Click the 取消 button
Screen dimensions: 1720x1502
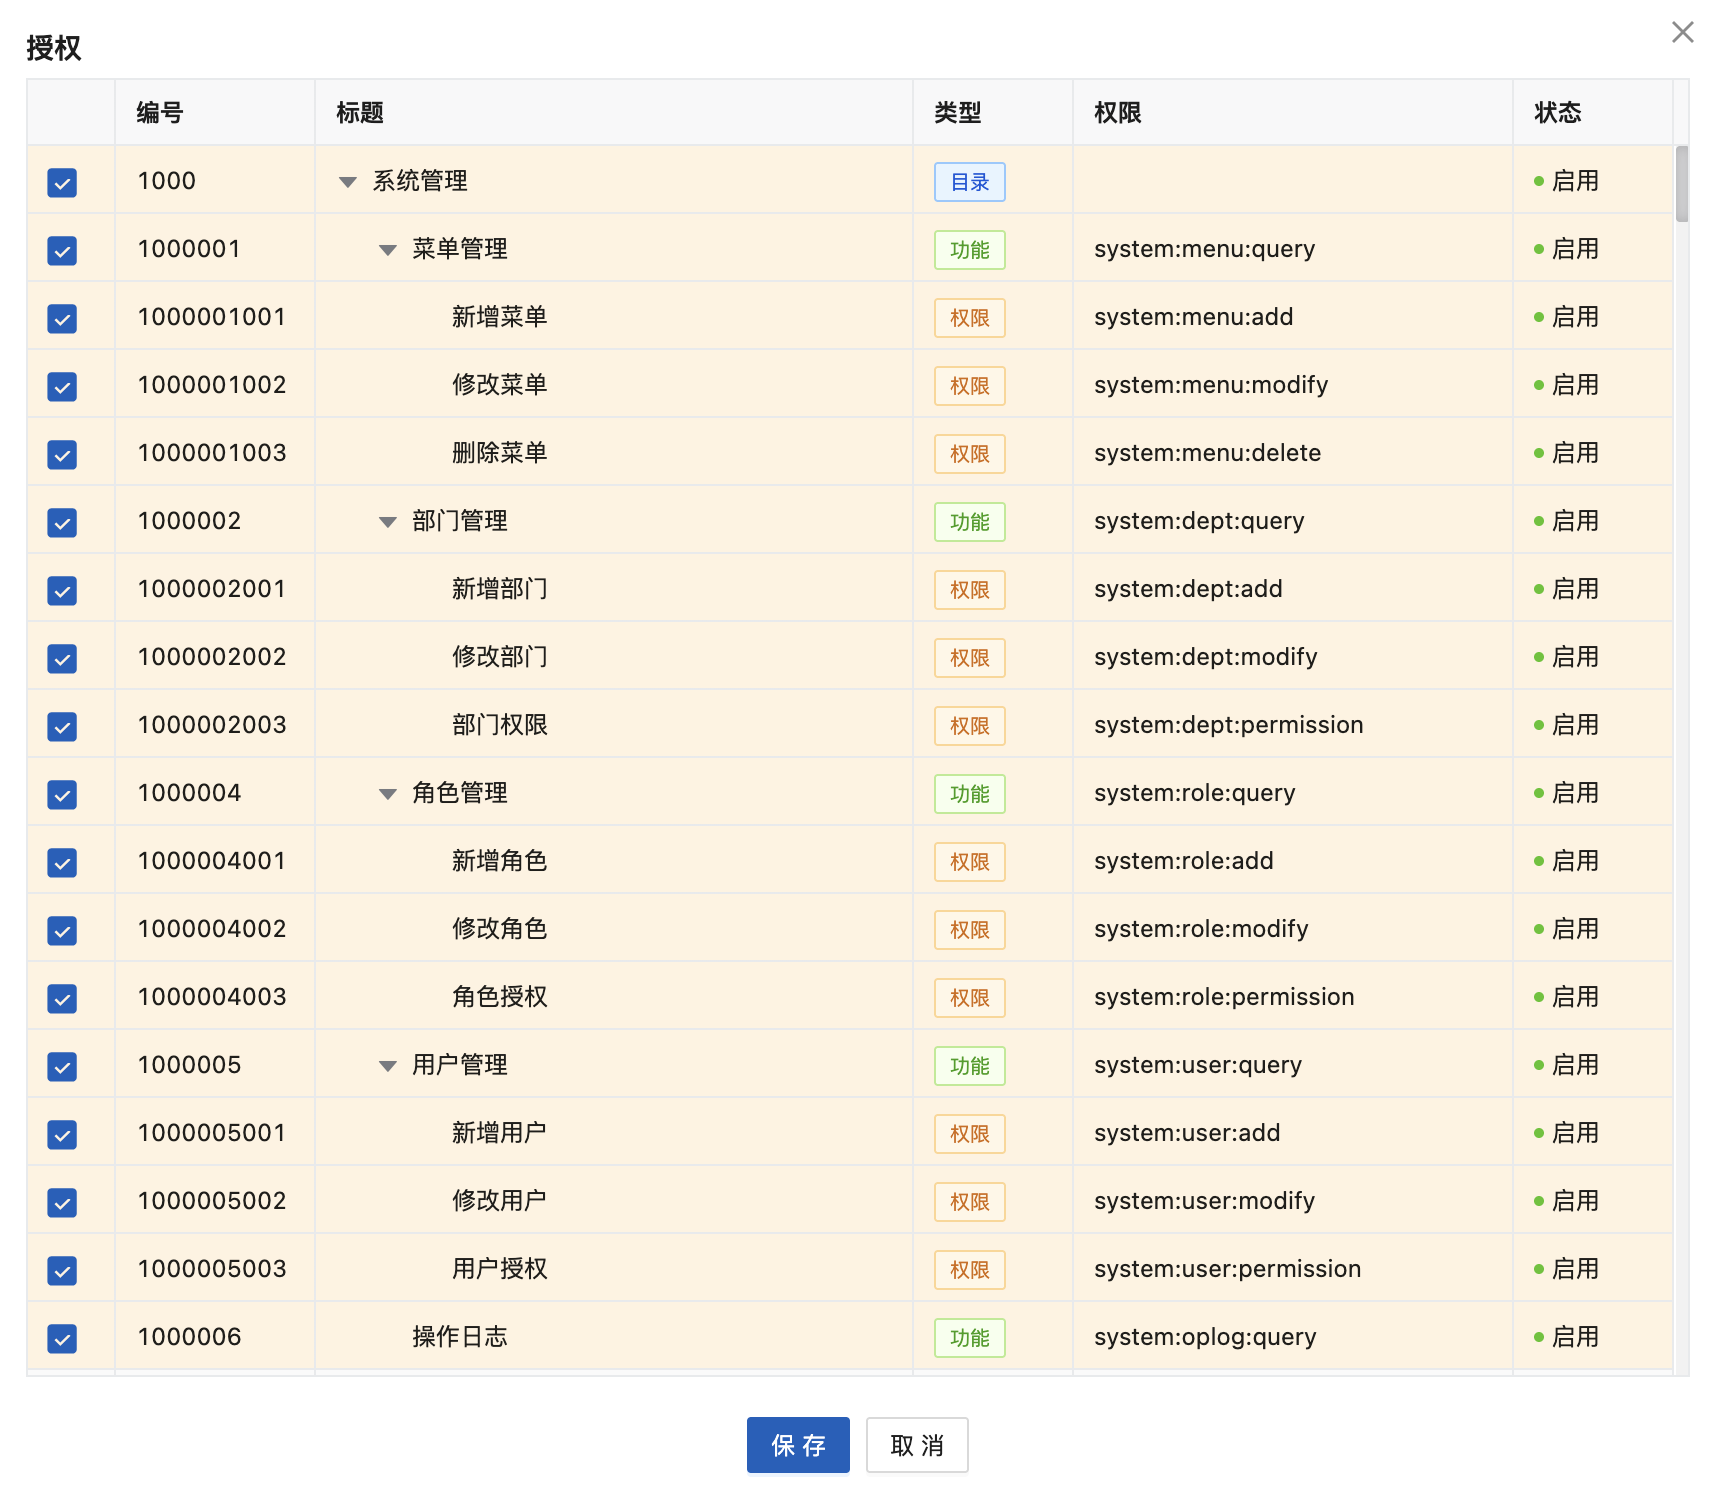pos(916,1445)
